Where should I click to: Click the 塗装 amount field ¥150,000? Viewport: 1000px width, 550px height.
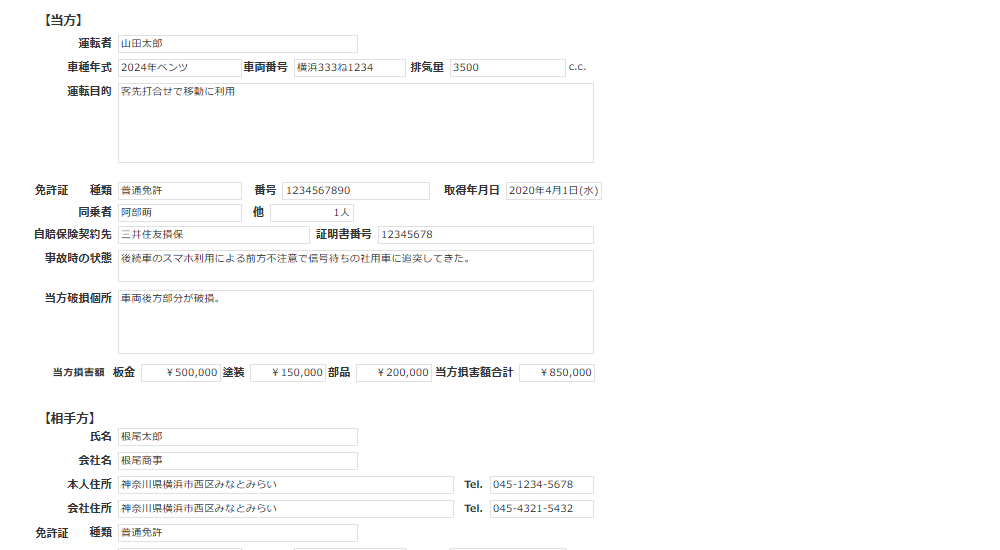click(287, 373)
